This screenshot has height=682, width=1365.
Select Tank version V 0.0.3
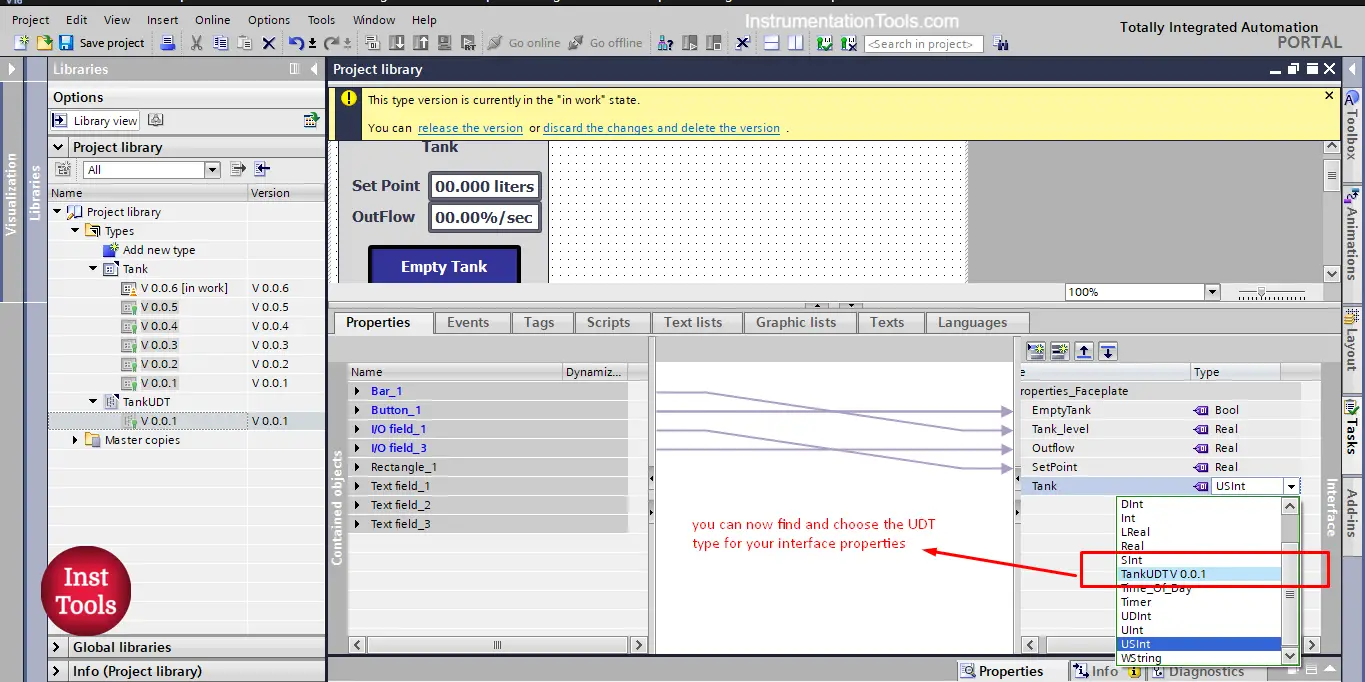point(159,345)
